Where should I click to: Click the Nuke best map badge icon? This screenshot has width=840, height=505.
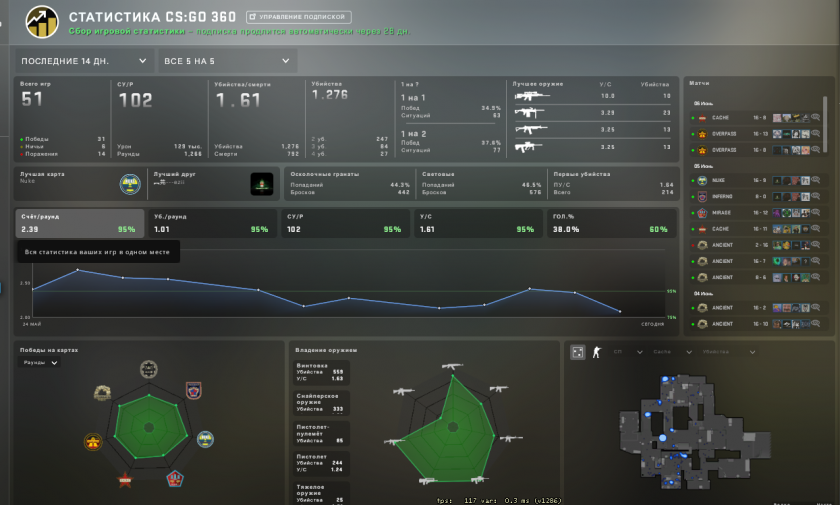point(130,184)
